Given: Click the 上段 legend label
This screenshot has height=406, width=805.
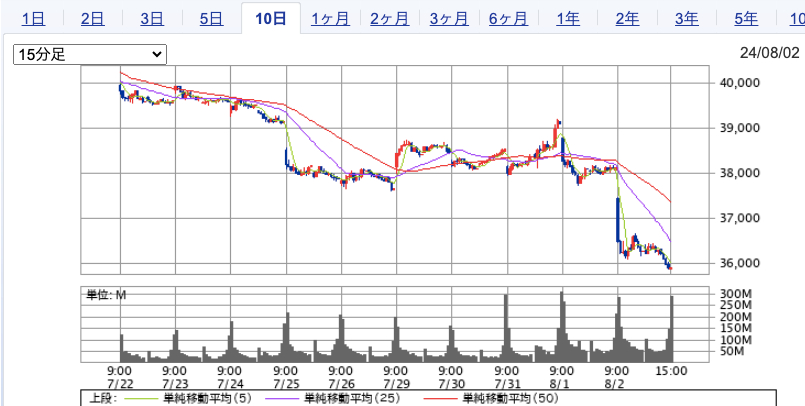Looking at the screenshot, I should 103,398.
